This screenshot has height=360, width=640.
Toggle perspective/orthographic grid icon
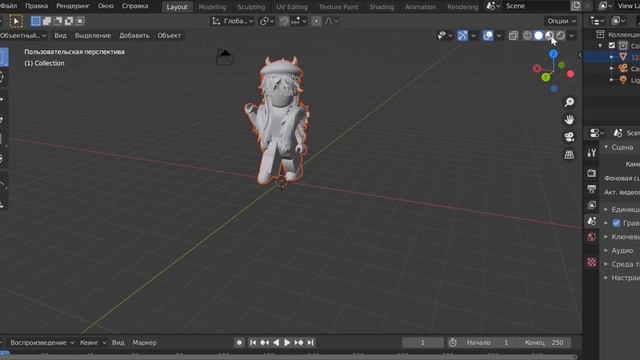569,155
